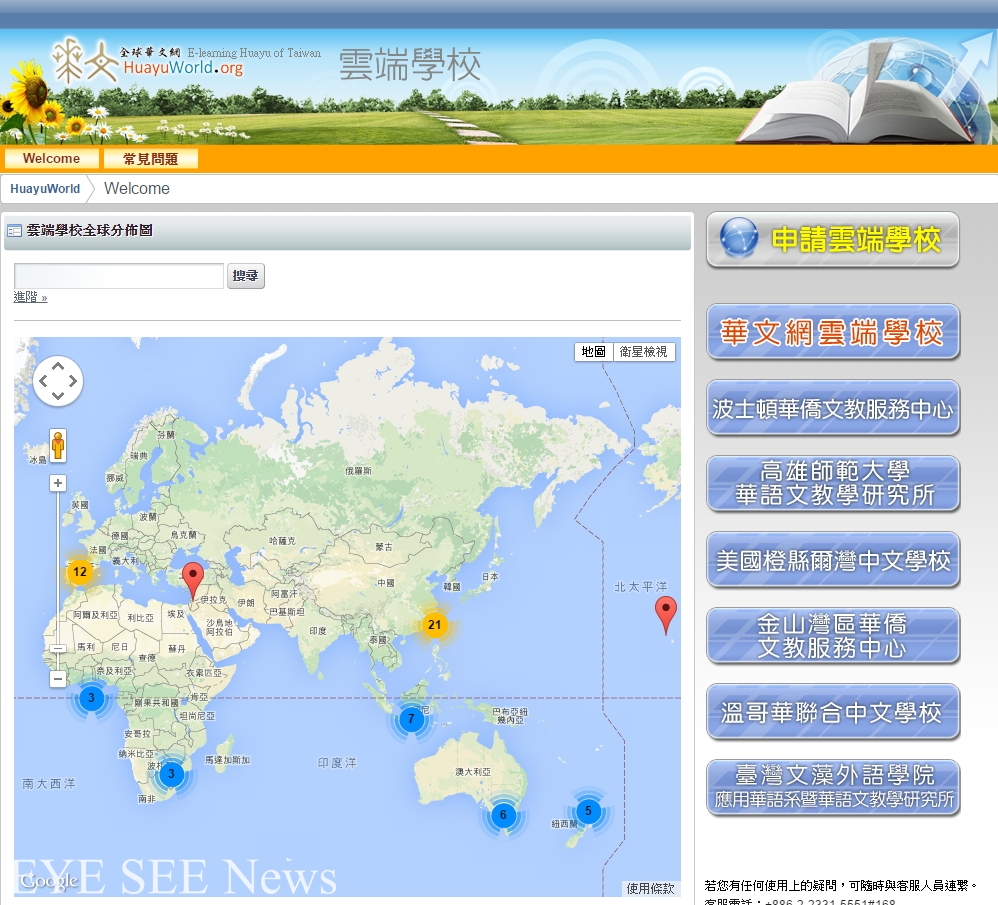
Task: Click the Welcome breadcrumb item
Action: 137,189
